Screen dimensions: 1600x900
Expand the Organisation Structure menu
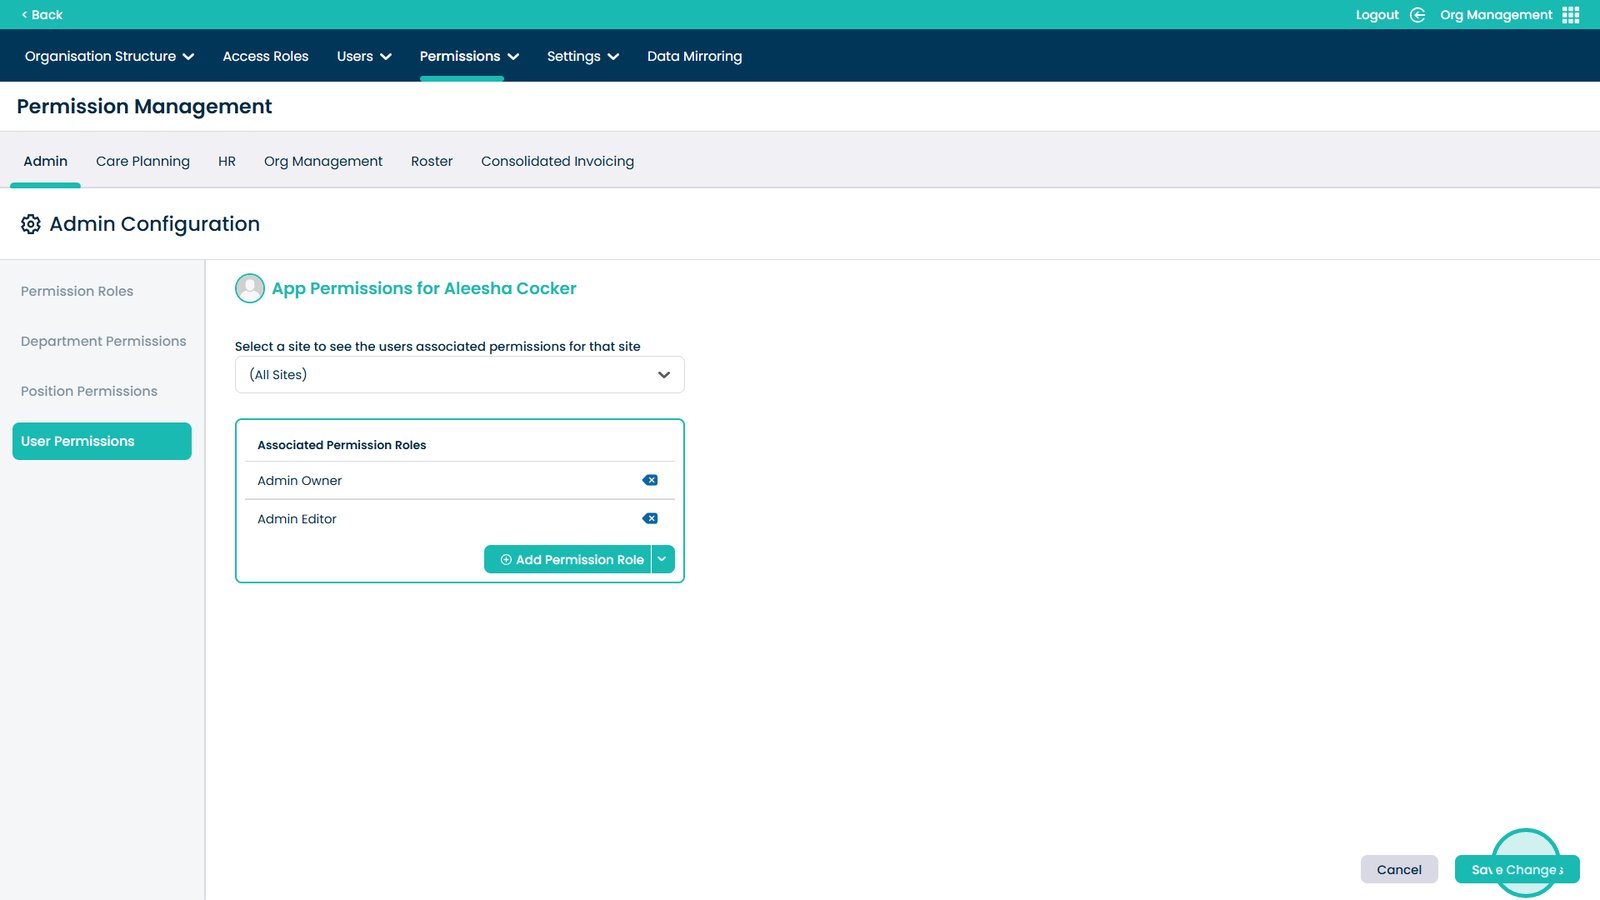point(110,56)
